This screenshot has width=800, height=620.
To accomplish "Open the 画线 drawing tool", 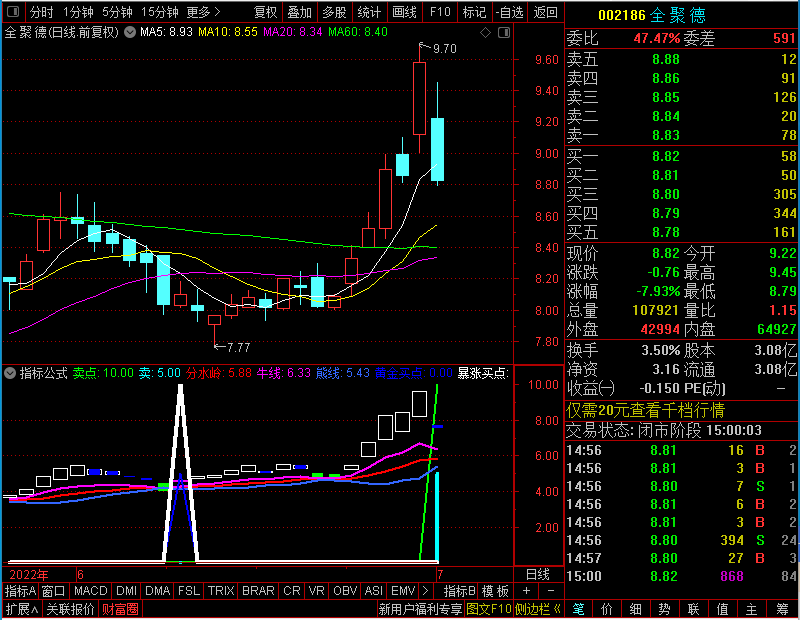I will click(x=405, y=12).
